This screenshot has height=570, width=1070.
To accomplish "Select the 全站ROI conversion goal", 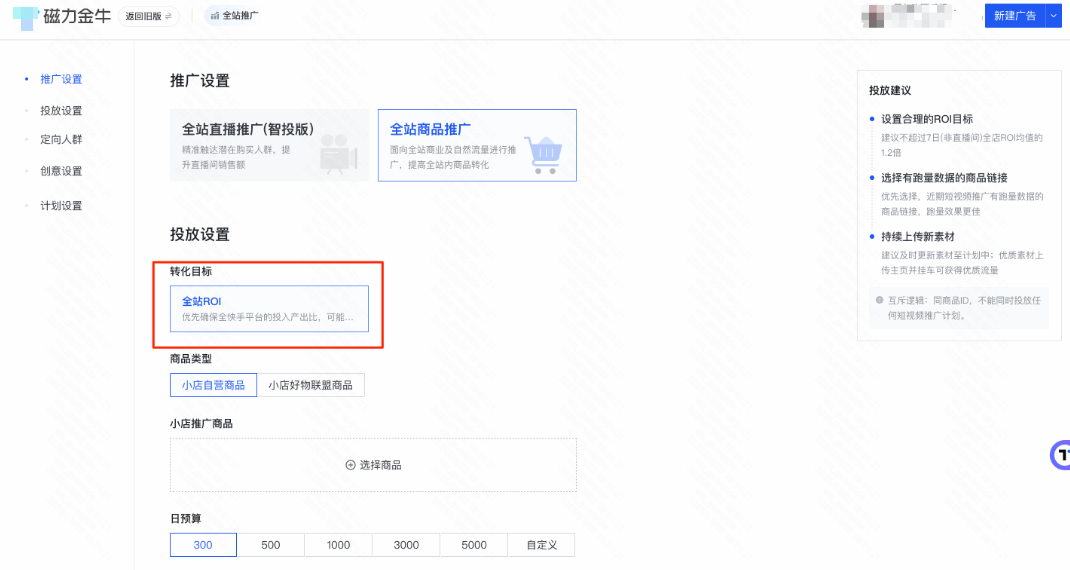I will [269, 309].
